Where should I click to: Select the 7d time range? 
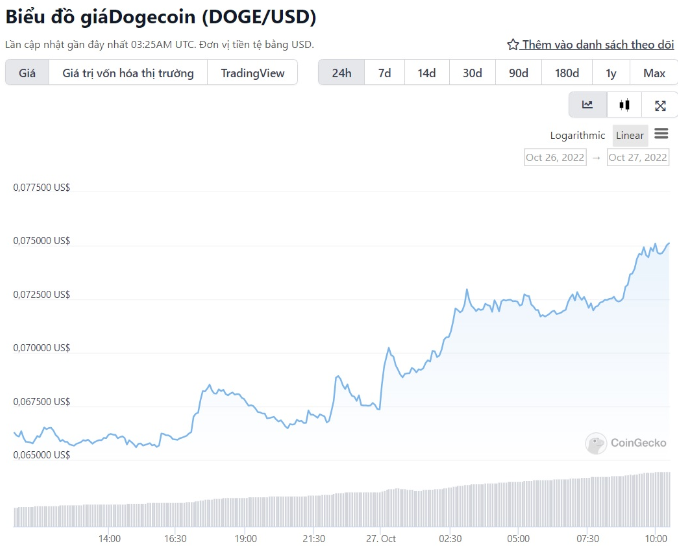pos(384,73)
